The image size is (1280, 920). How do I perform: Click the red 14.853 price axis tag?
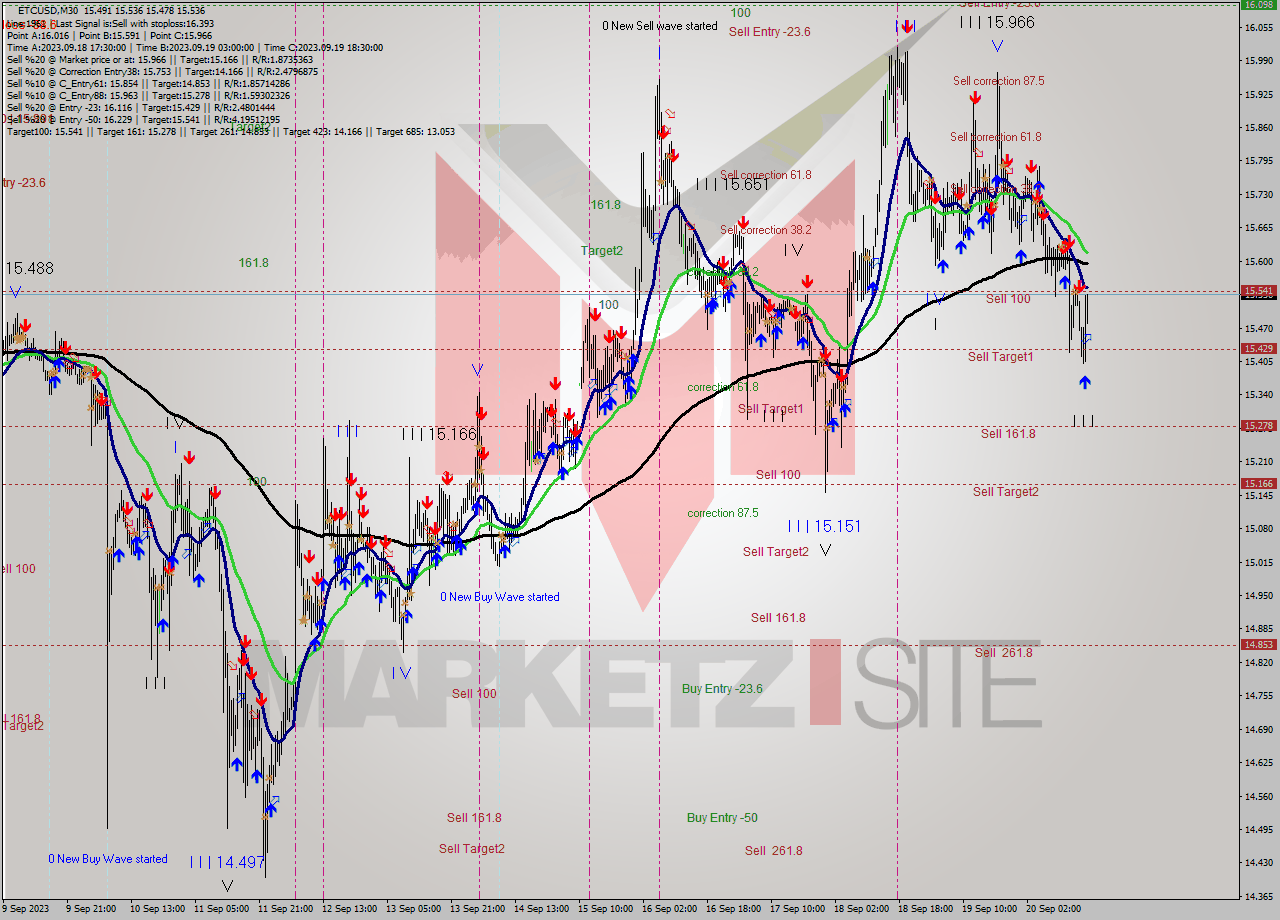point(1257,644)
